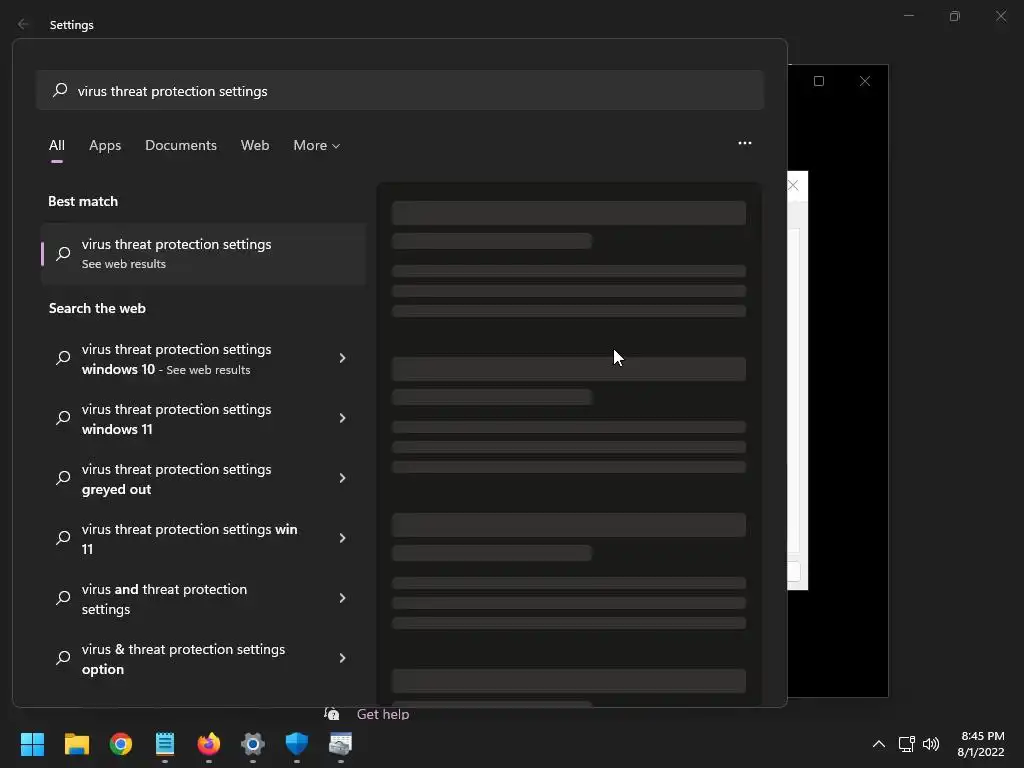
Task: Launch Firefox from the taskbar
Action: (x=209, y=744)
